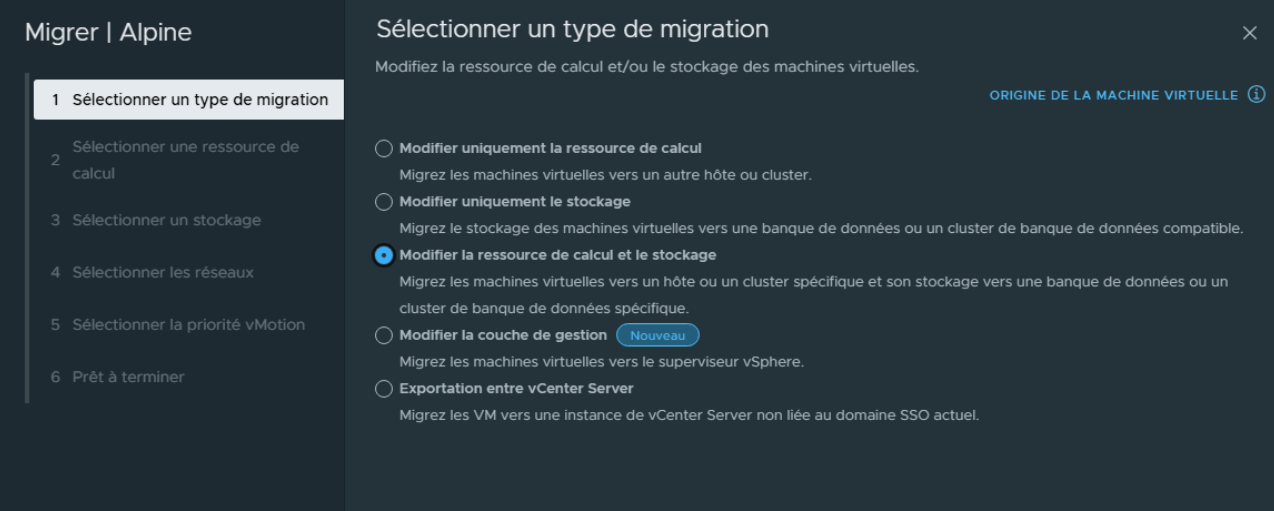Click description about migrating to another host or cluster
Image resolution: width=1274 pixels, height=511 pixels.
pyautogui.click(x=605, y=175)
